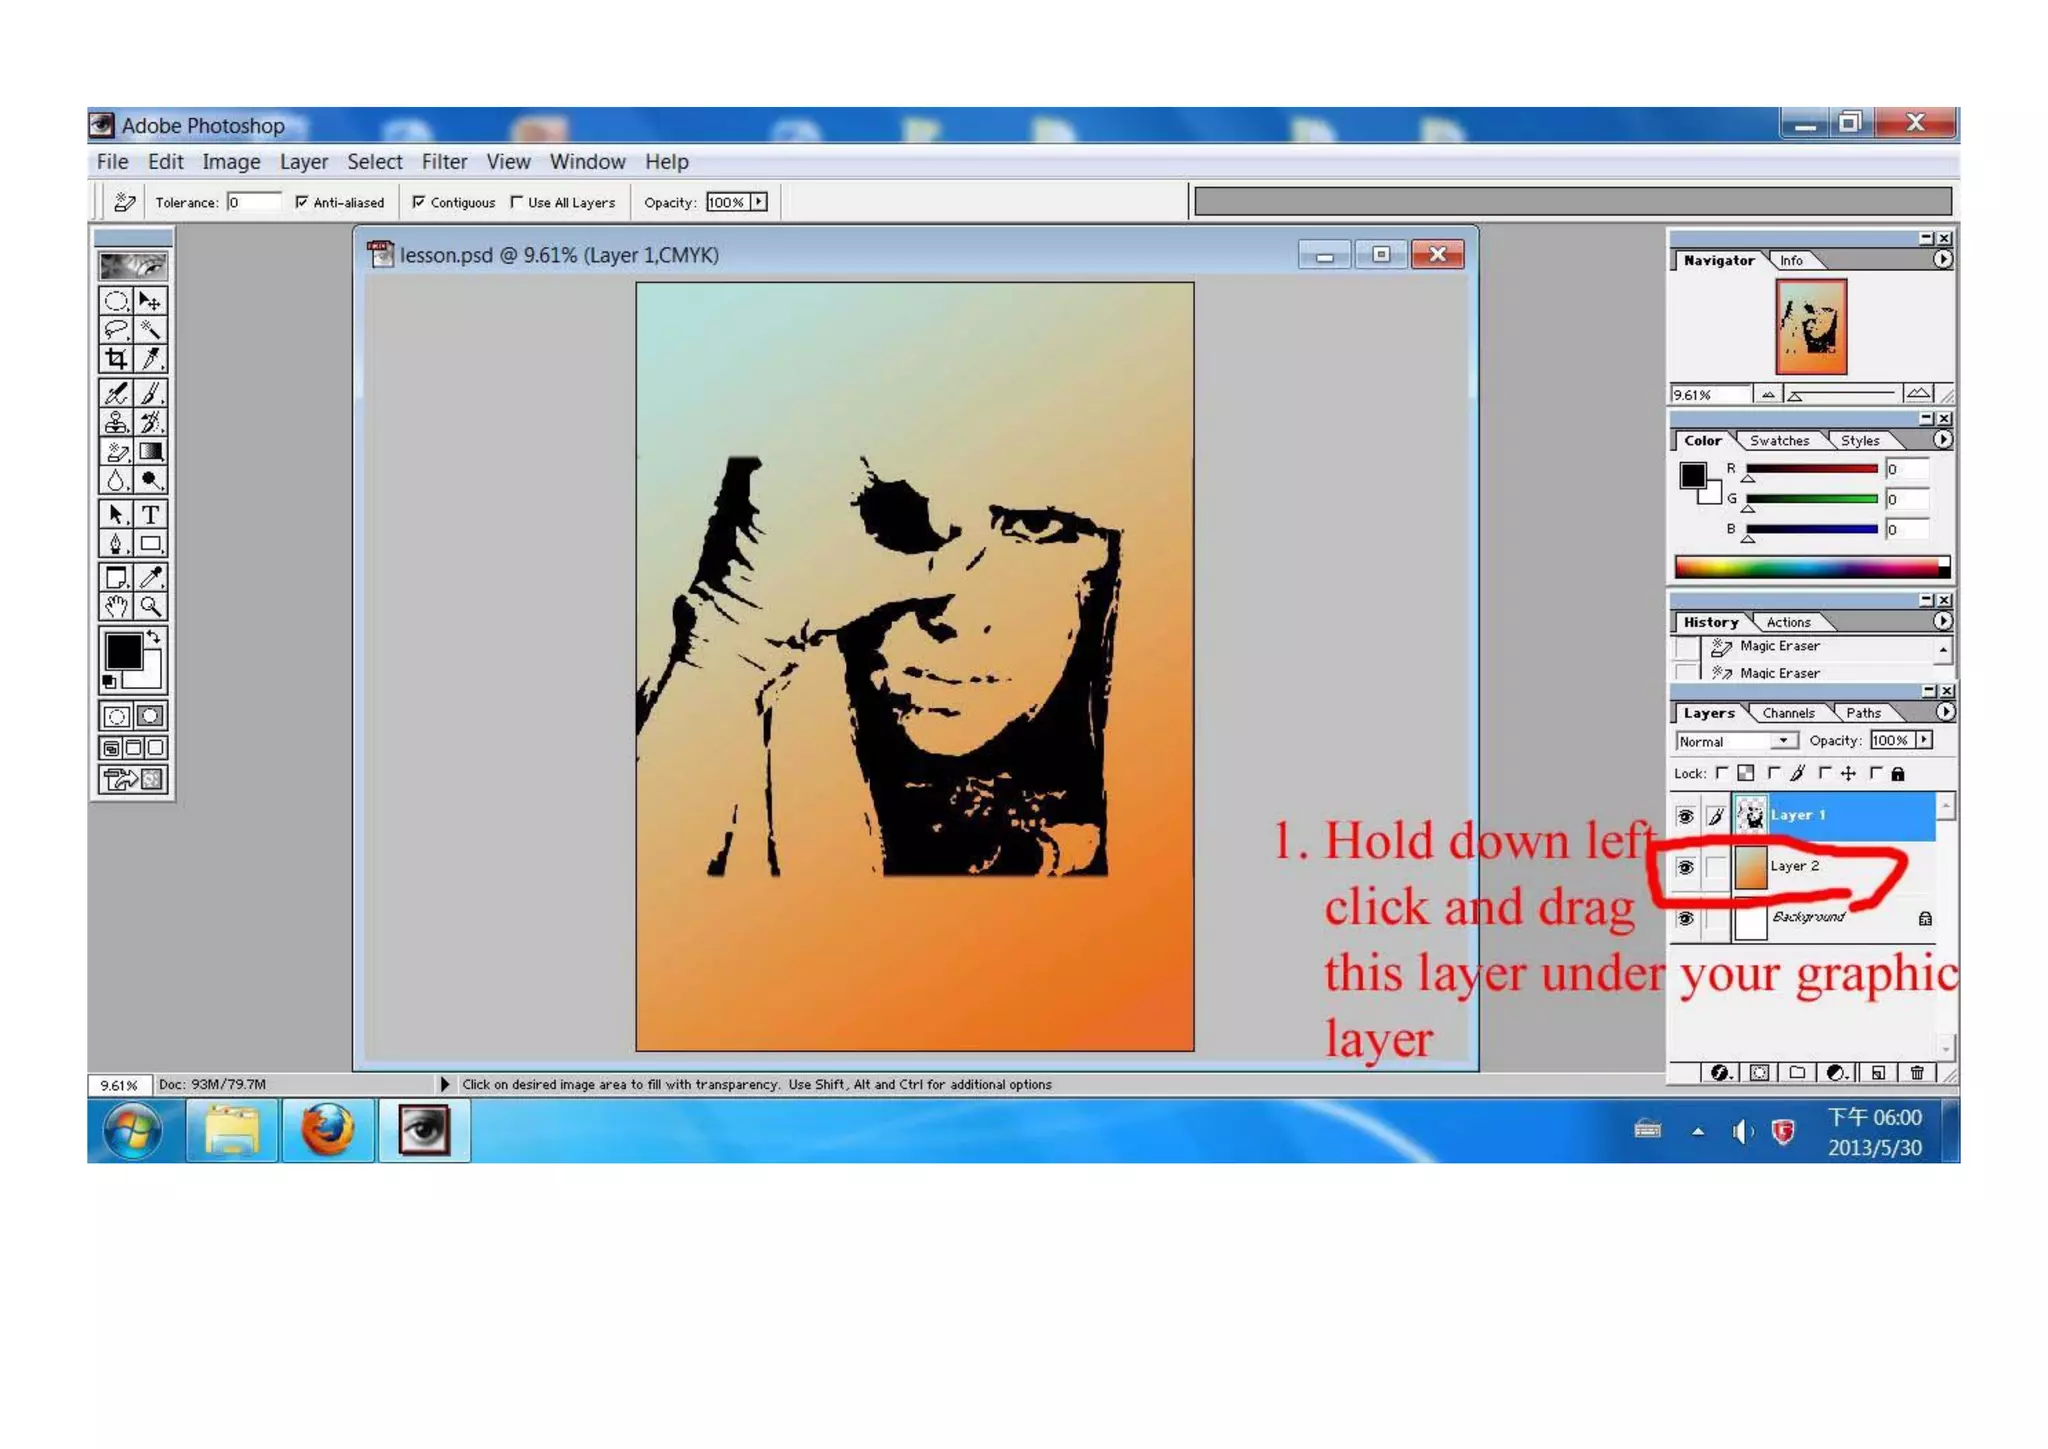Viewport: 2048px width, 1449px height.
Task: Select the Airbrush tool
Action: pyautogui.click(x=116, y=393)
